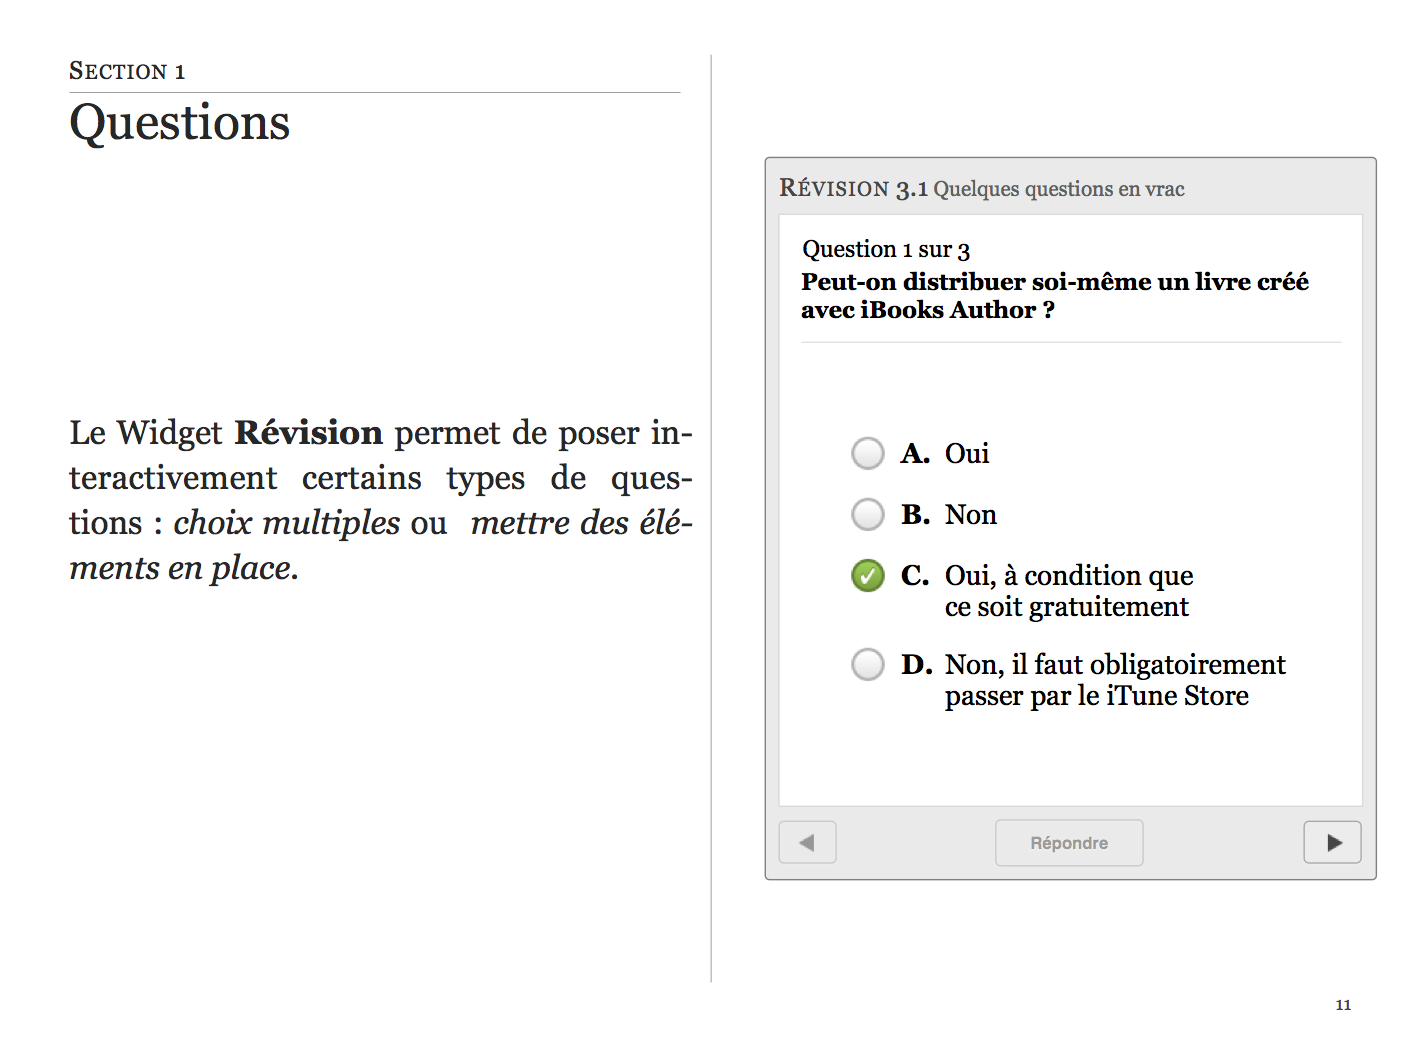Click "Oui, à condition que" answer text

coord(1068,576)
